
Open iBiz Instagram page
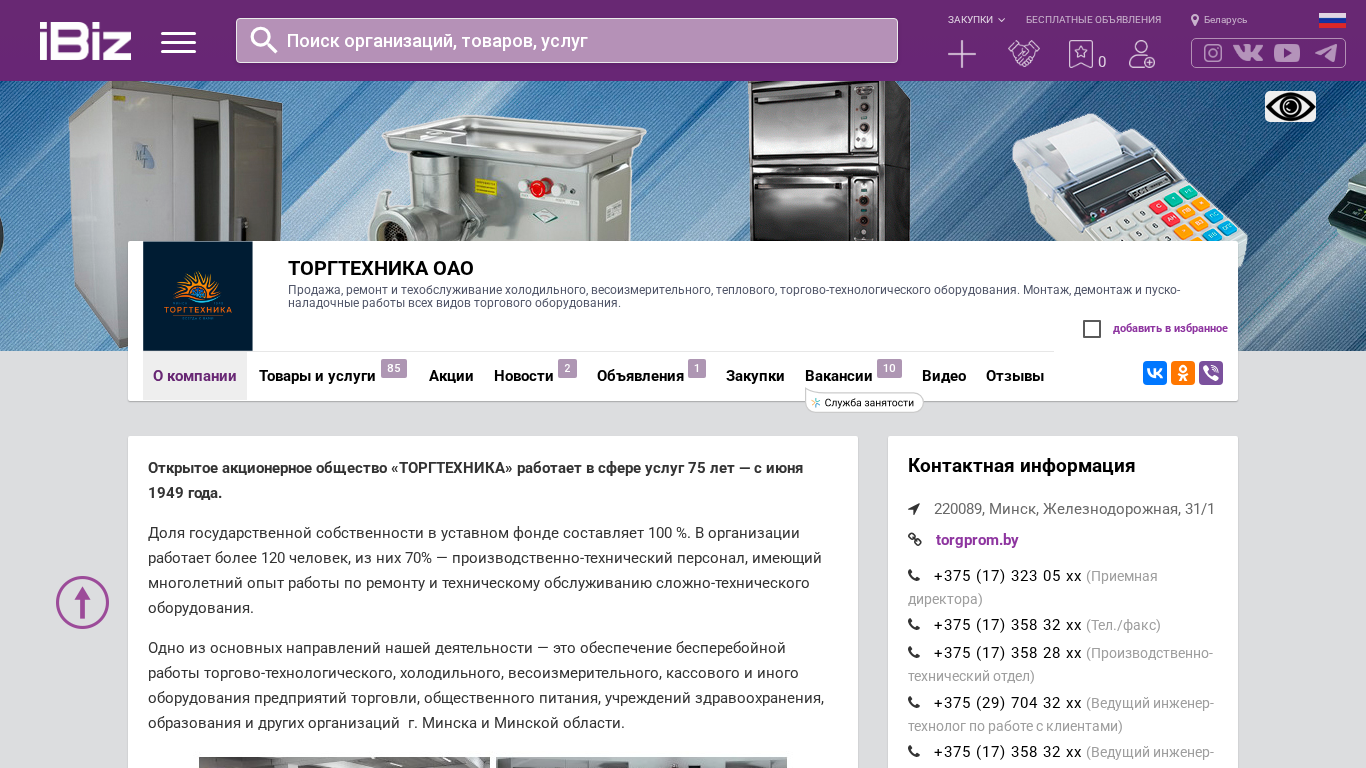[x=1213, y=53]
